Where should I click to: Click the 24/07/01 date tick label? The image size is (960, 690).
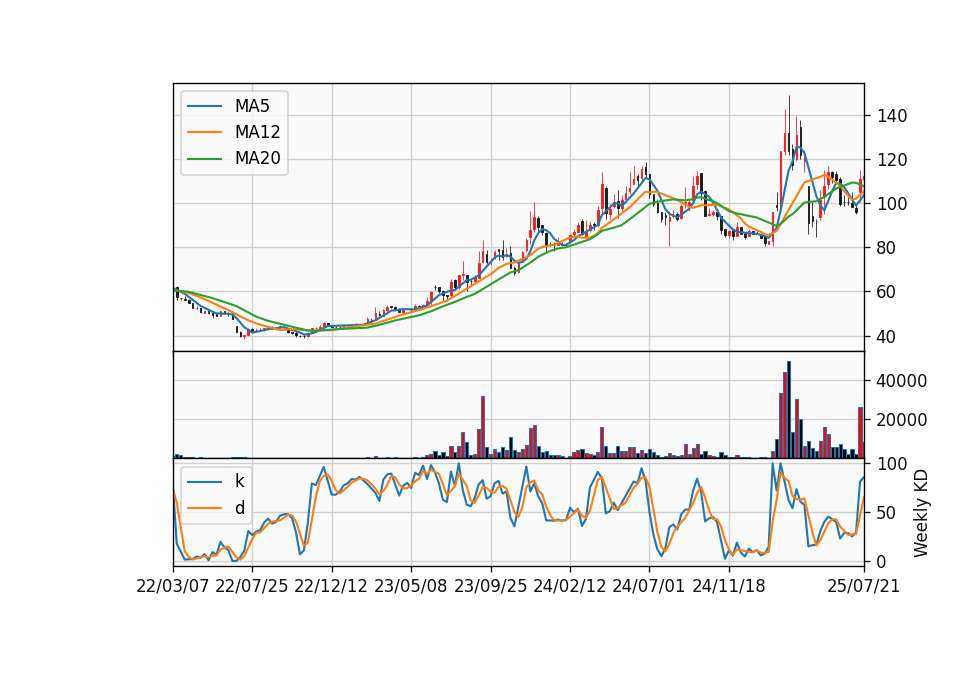click(x=649, y=586)
